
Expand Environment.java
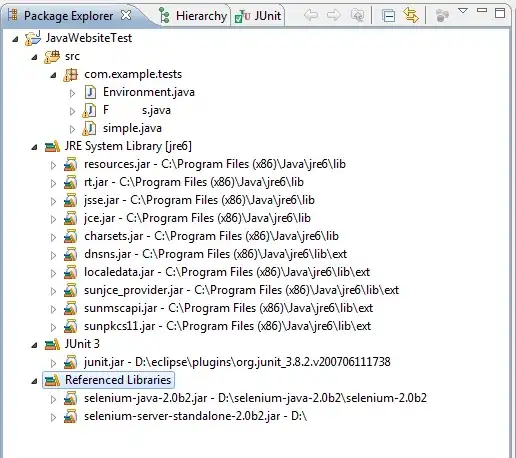(72, 93)
